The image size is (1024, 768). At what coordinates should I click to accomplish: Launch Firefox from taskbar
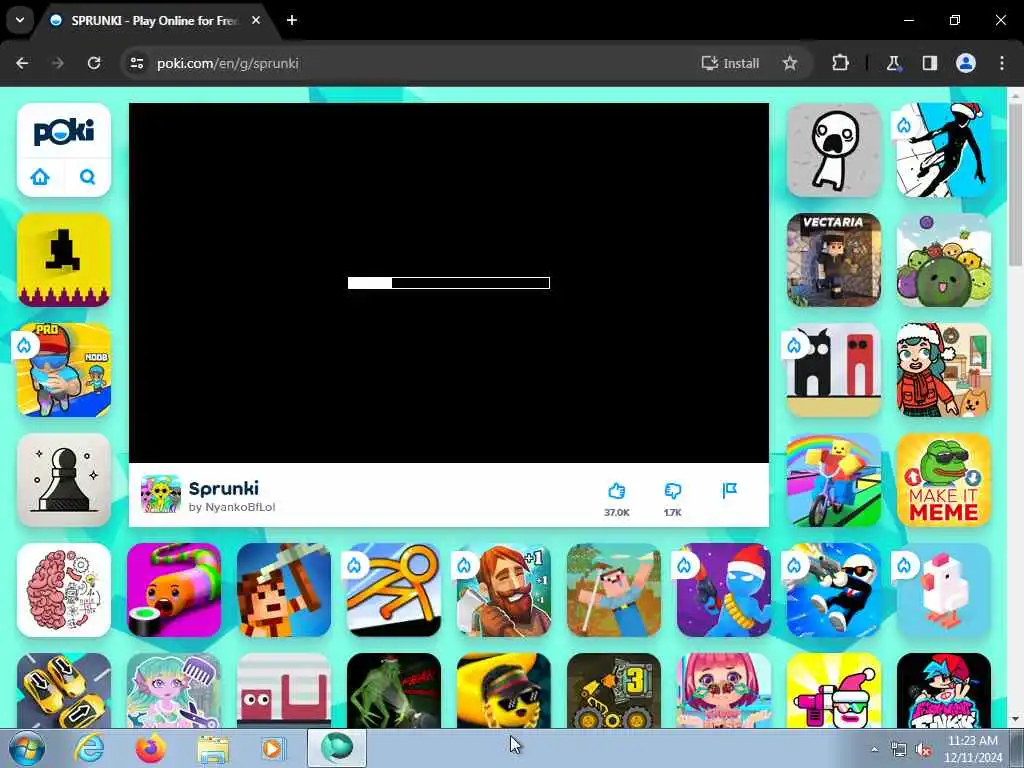tap(151, 748)
